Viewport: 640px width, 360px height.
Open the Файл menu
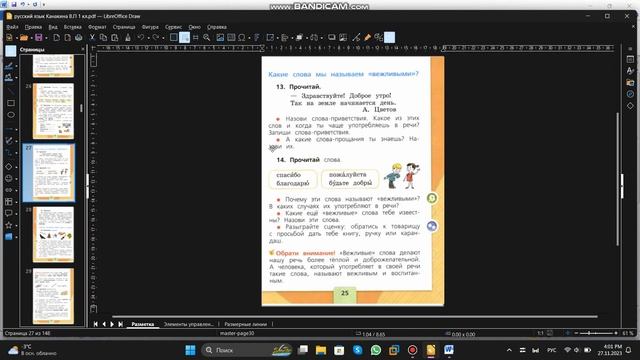12,27
